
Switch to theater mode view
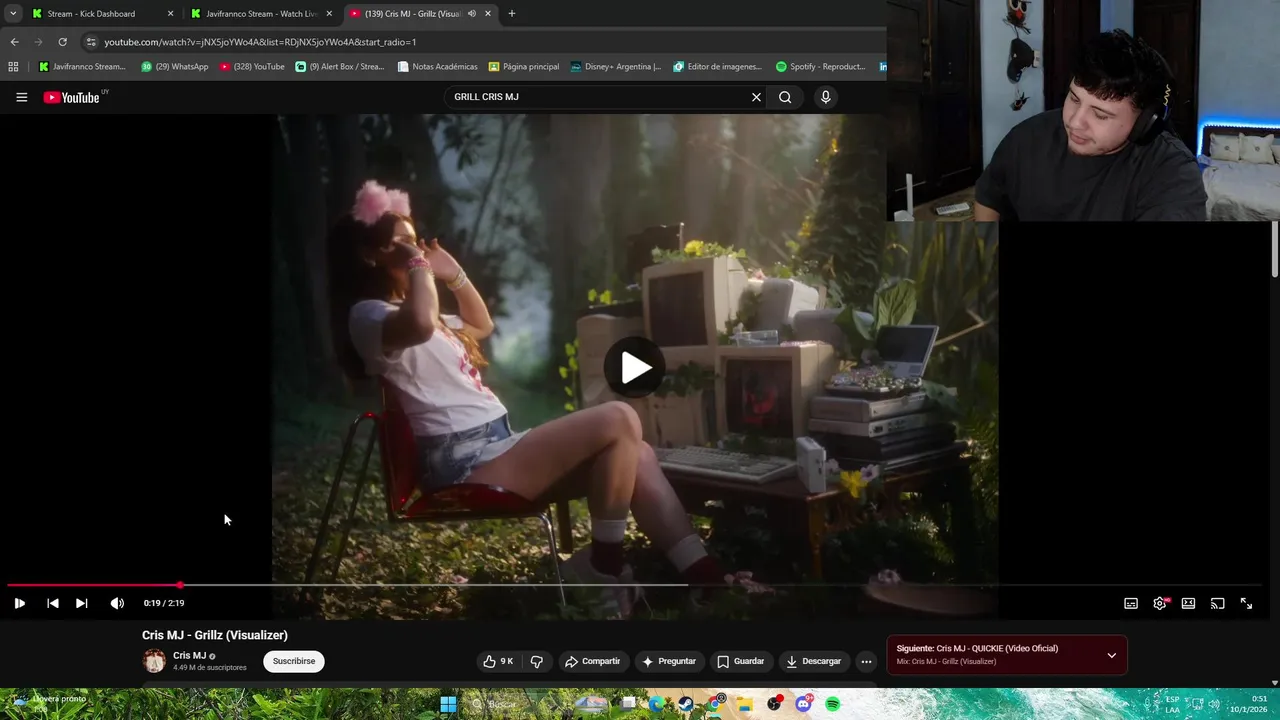click(1188, 603)
